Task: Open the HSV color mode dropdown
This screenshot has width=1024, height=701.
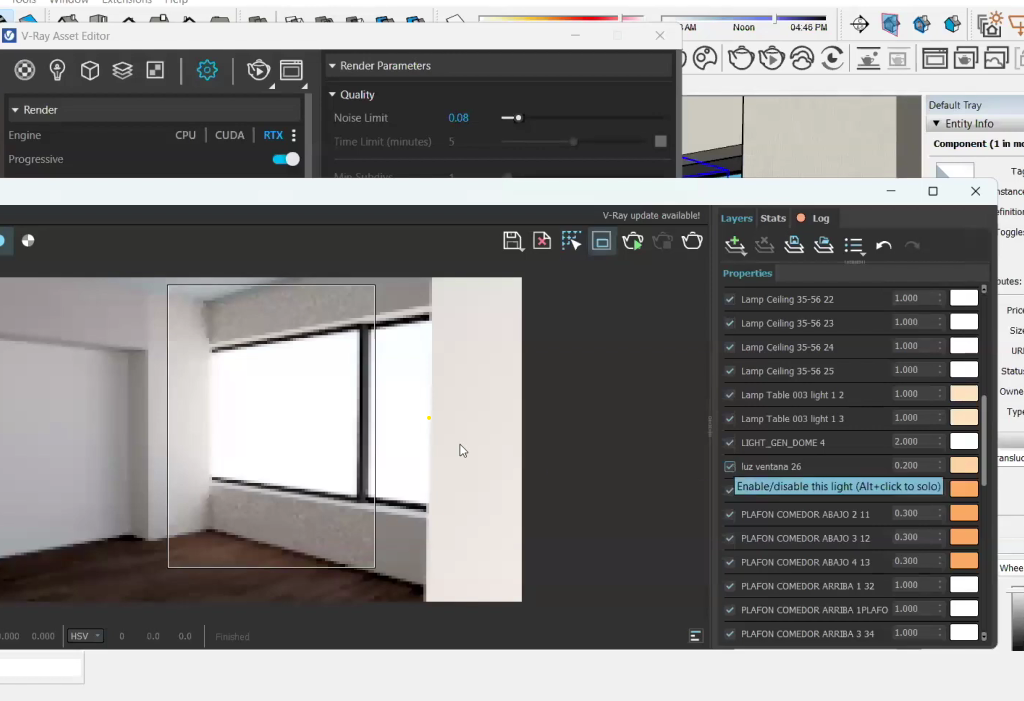Action: [85, 636]
